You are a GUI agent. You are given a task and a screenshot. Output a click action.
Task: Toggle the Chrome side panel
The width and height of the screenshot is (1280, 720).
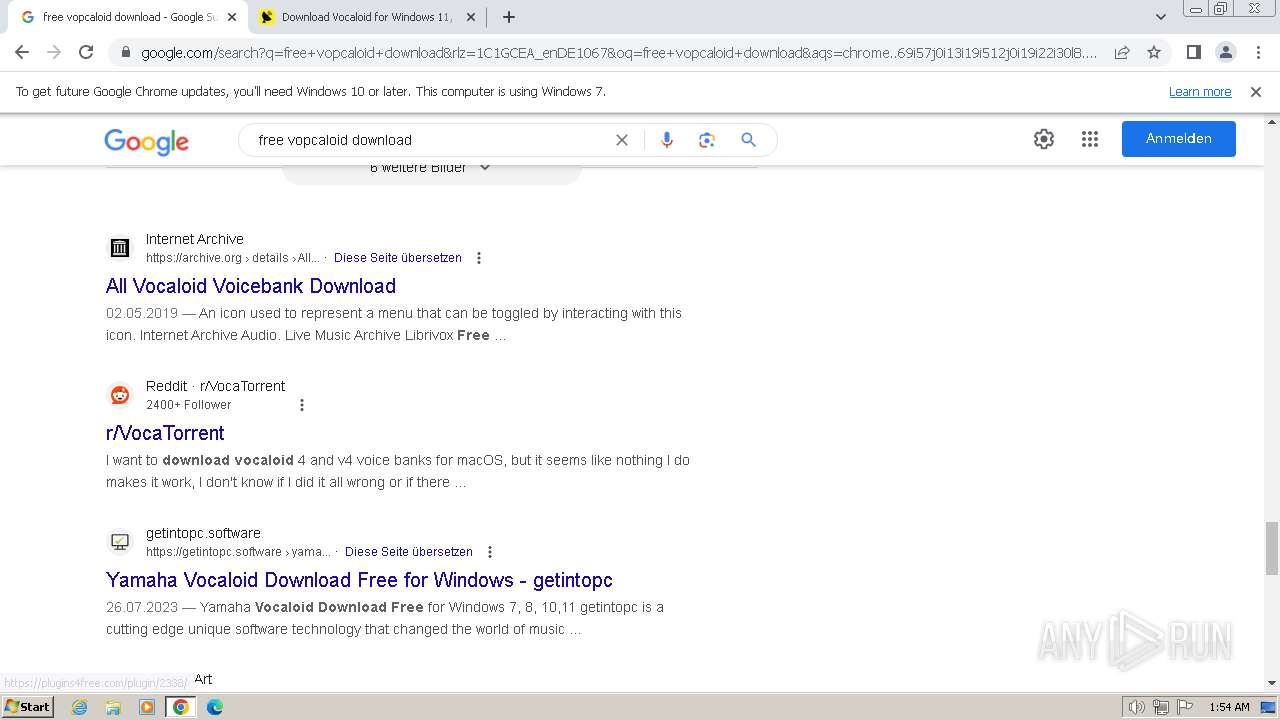pos(1193,52)
